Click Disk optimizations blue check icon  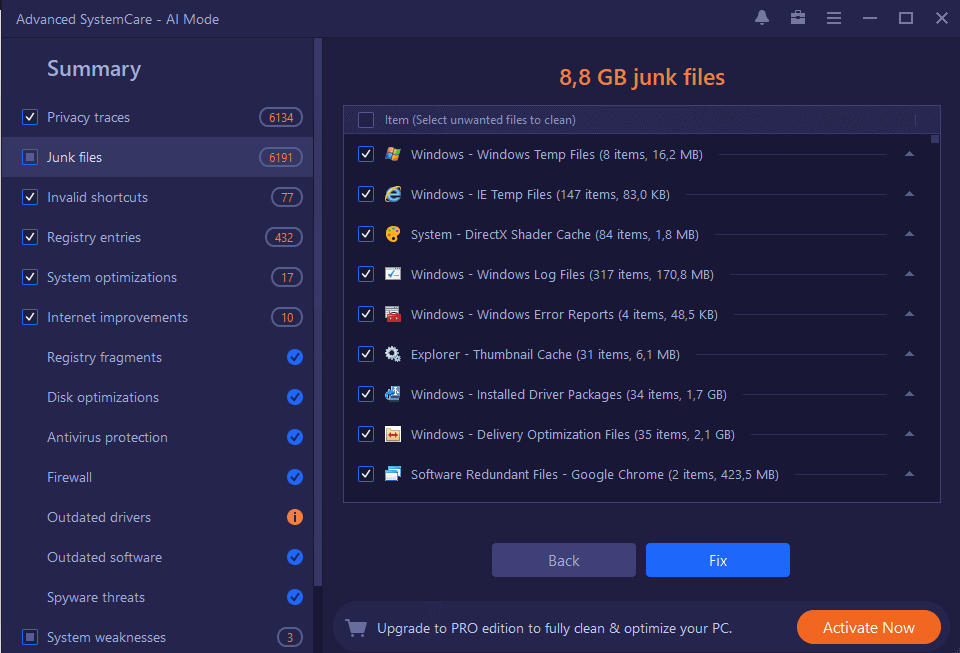pyautogui.click(x=294, y=397)
